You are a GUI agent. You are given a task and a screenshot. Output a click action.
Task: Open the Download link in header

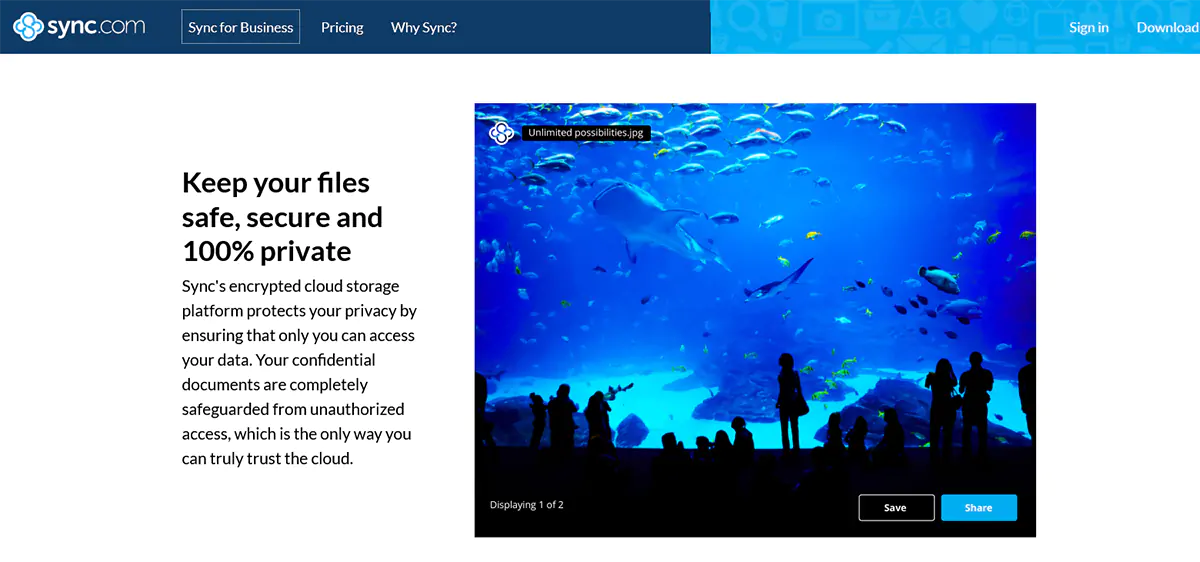pos(1167,27)
